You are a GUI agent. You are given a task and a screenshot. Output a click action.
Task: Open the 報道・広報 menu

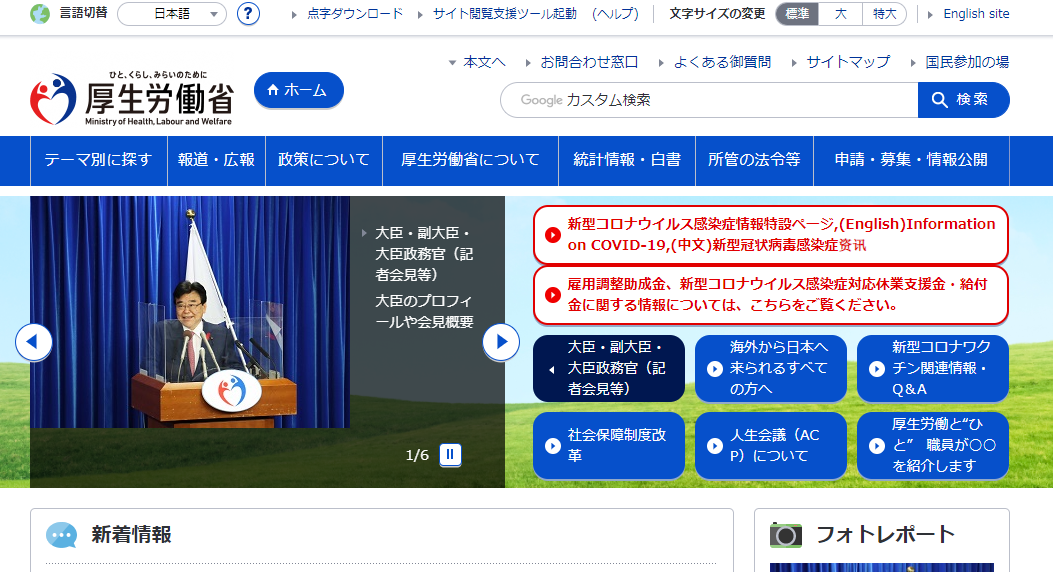pos(216,160)
